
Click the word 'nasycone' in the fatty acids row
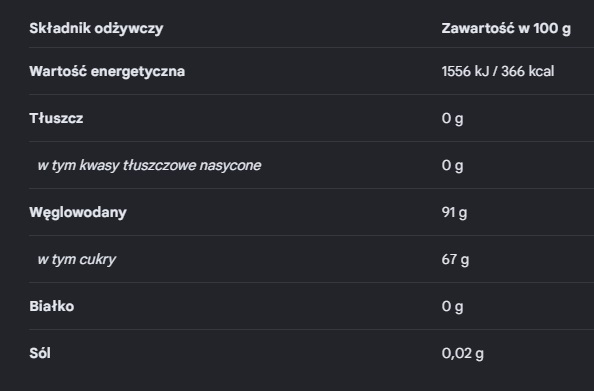230,166
